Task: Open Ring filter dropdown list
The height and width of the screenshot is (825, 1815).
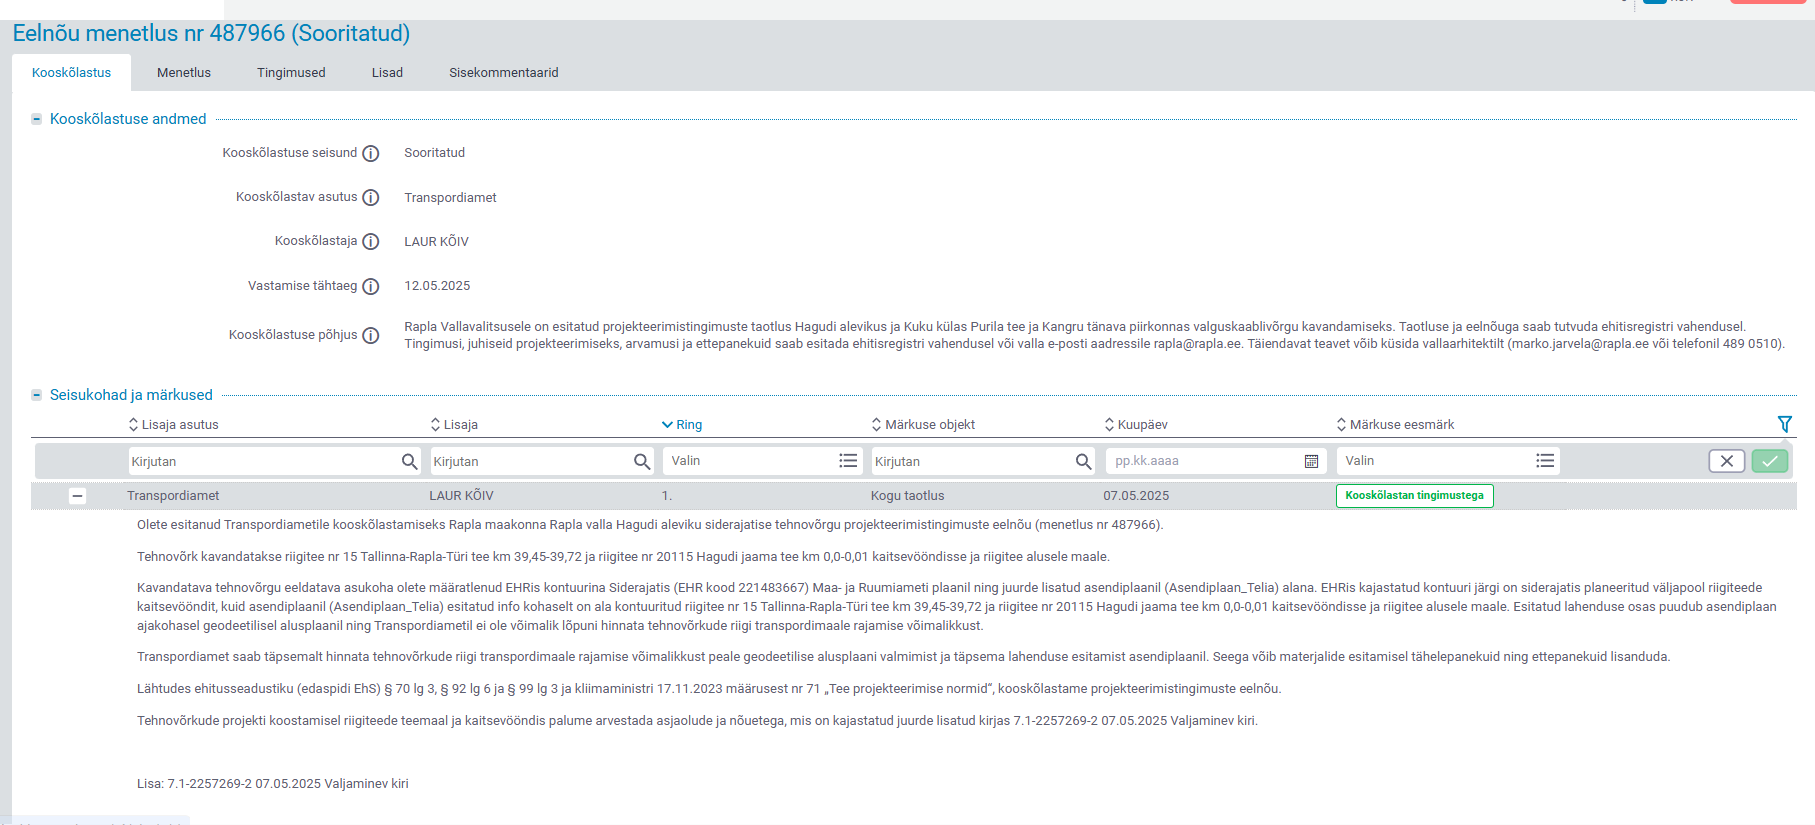Action: pyautogui.click(x=848, y=461)
